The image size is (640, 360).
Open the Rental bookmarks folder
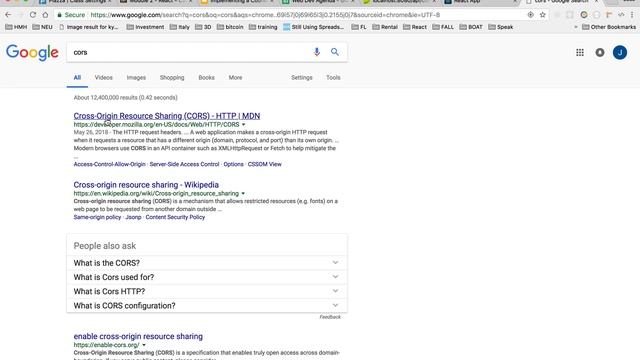[385, 27]
